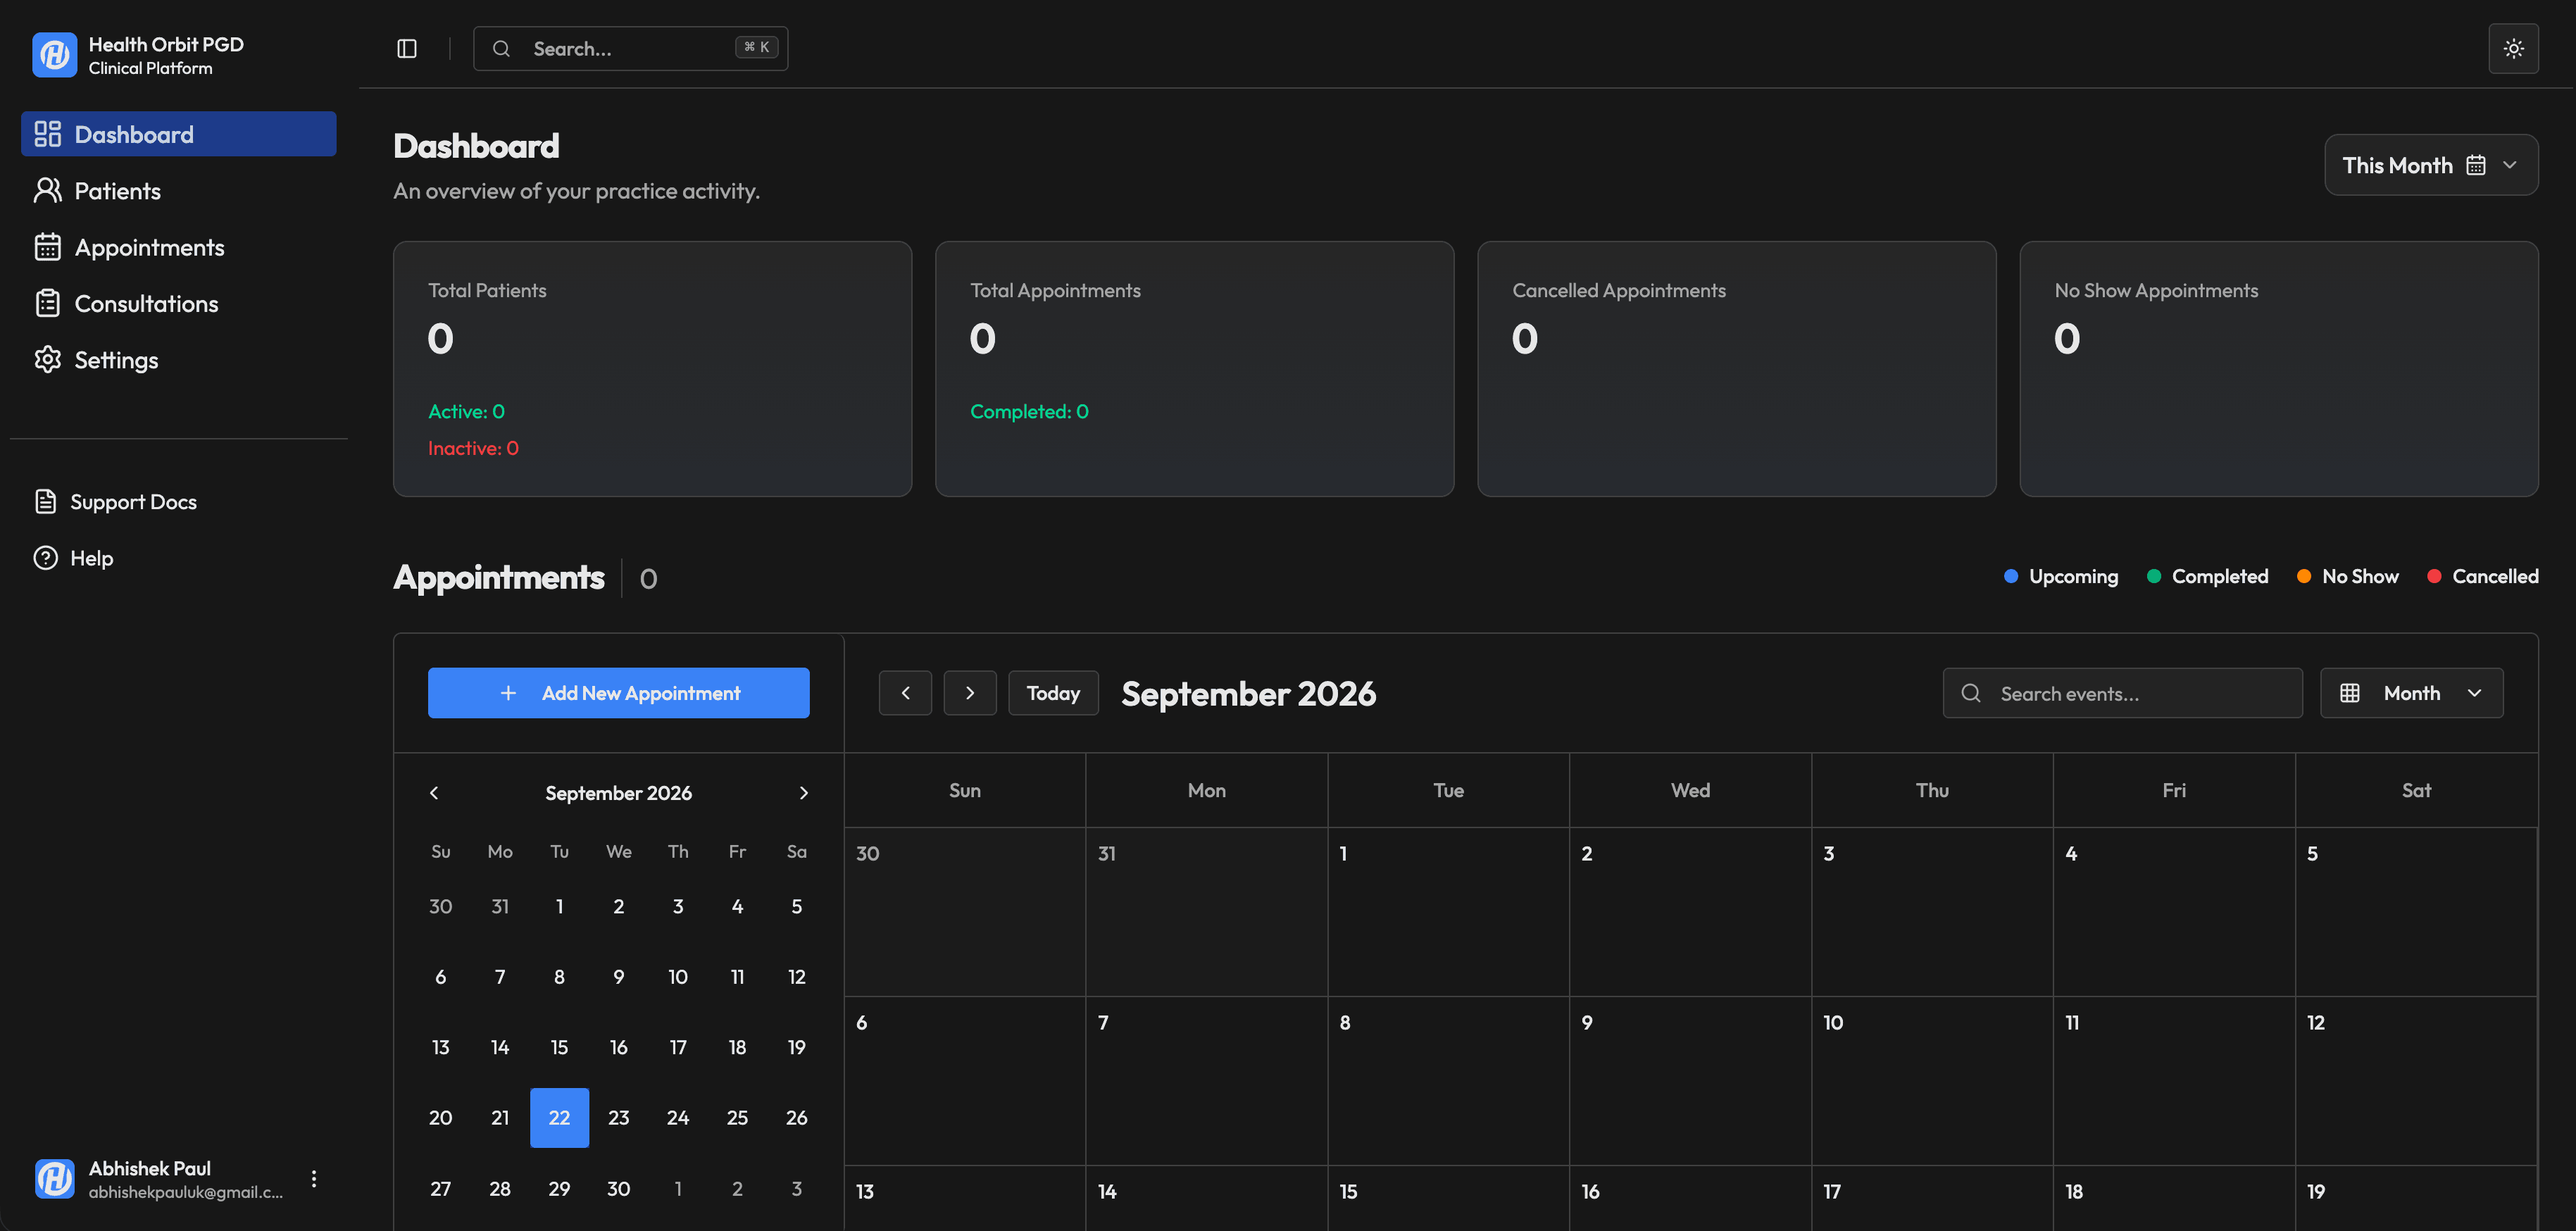Click the 'Completed: 0' text
This screenshot has height=1231, width=2576.
[1029, 411]
